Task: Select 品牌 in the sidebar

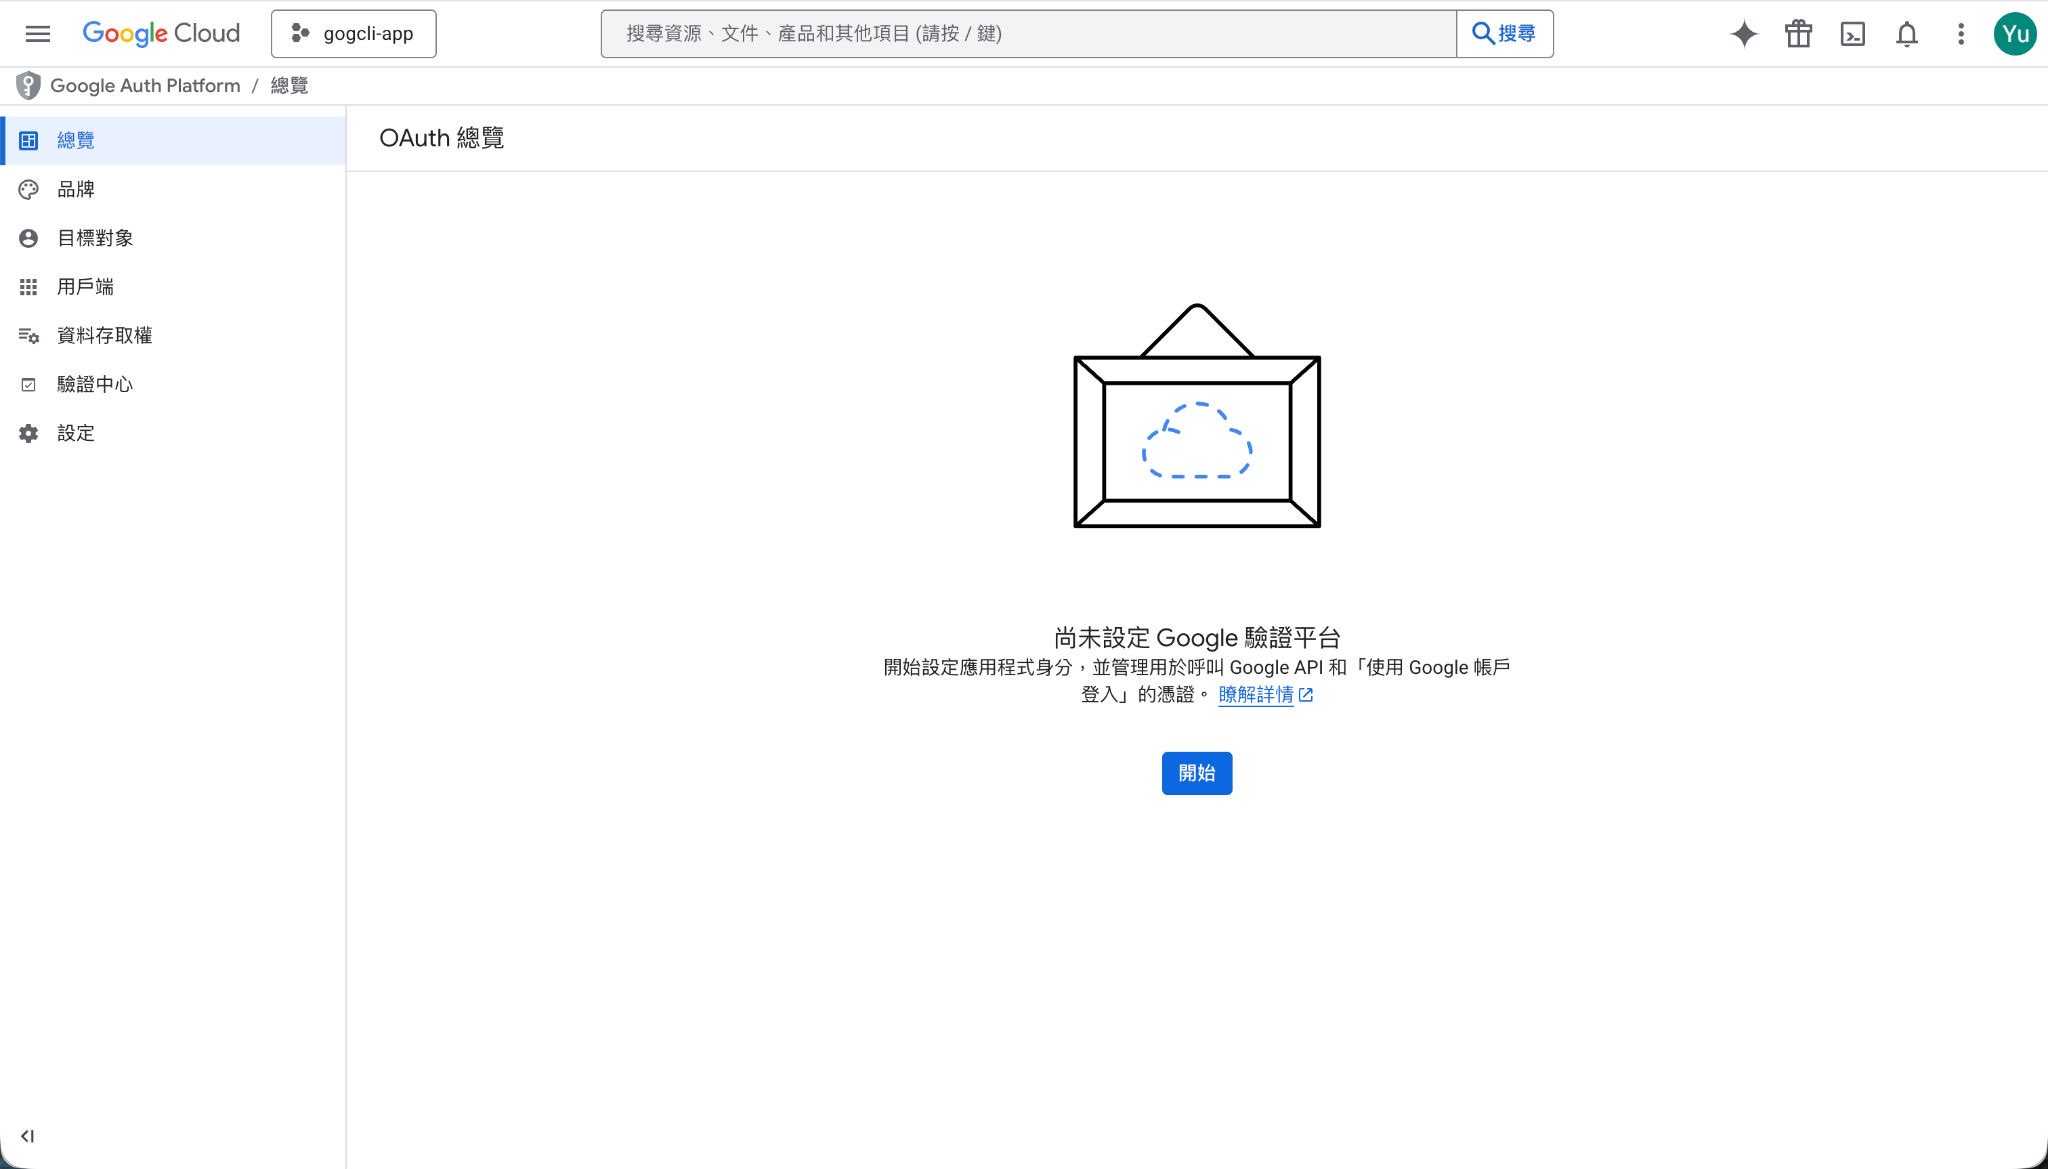Action: (76, 189)
